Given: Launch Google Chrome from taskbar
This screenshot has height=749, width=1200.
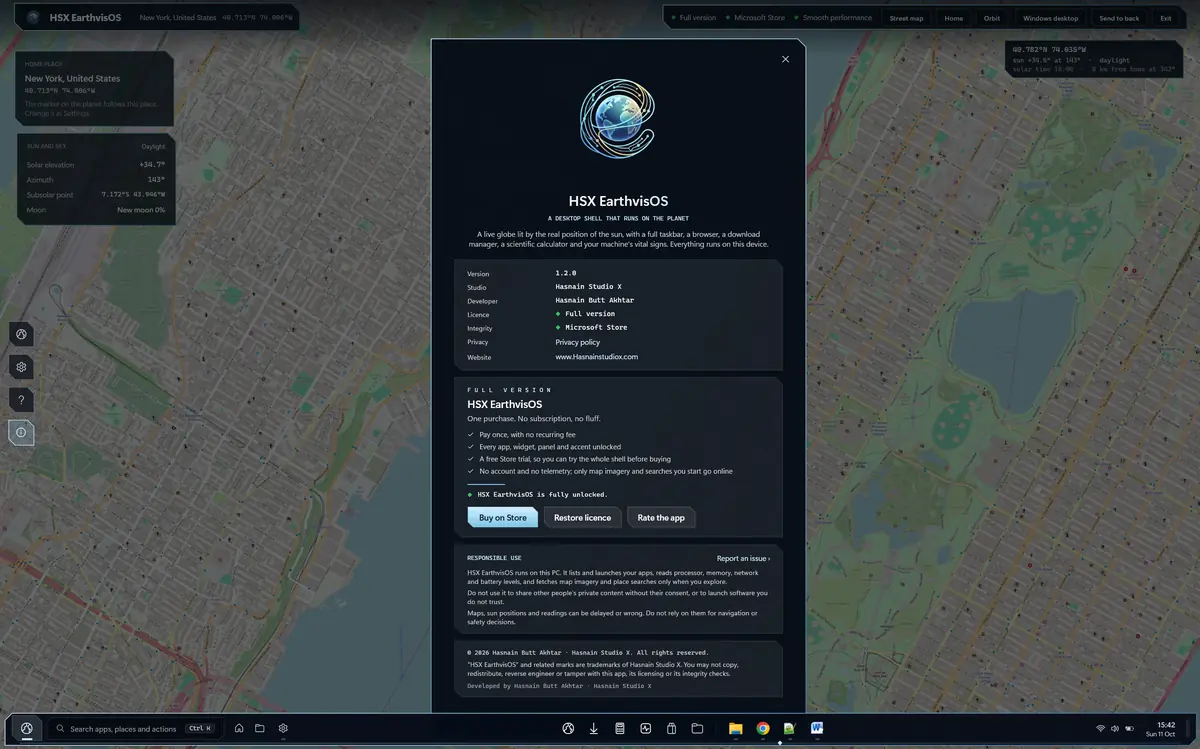Looking at the screenshot, I should (x=763, y=729).
